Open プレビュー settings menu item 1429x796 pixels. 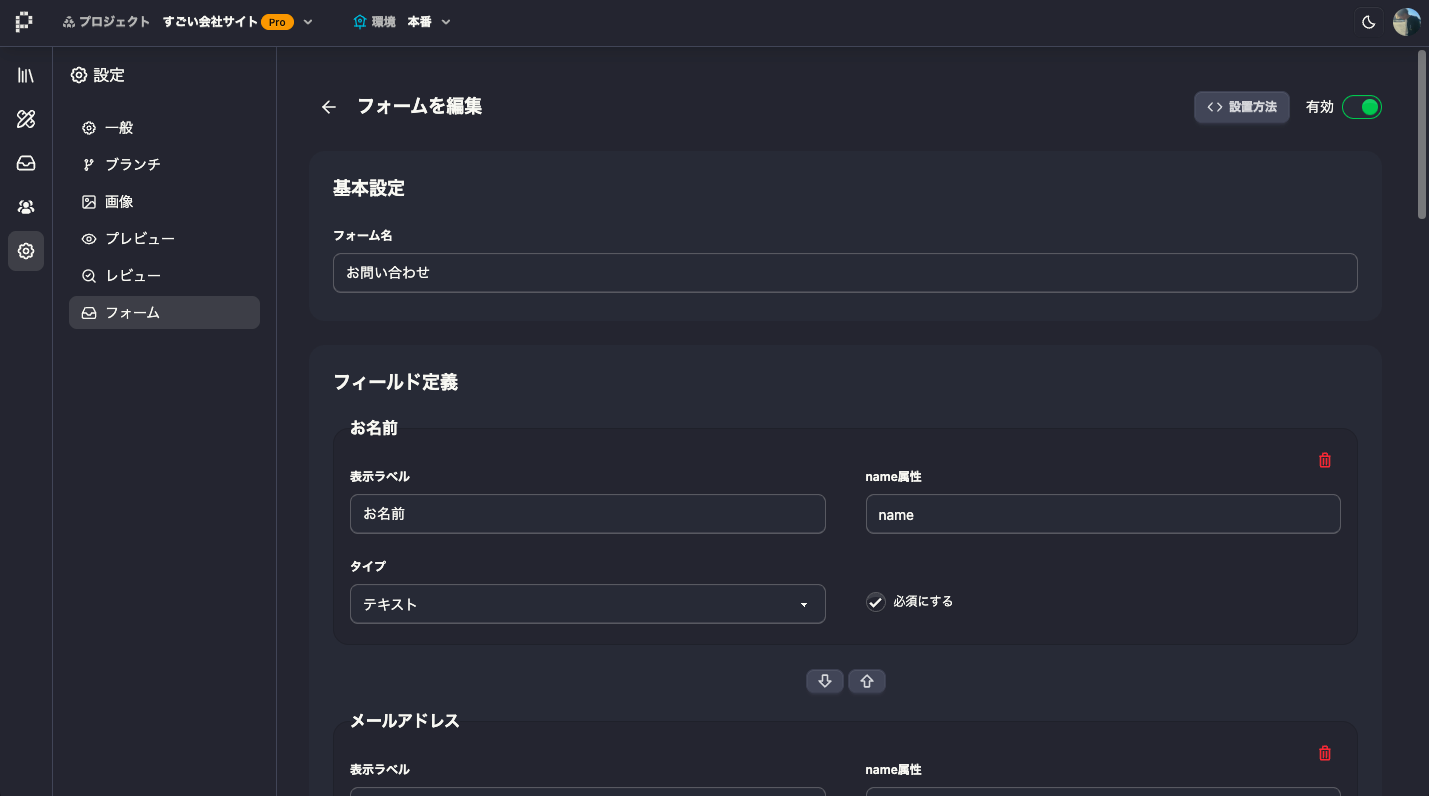tap(164, 239)
